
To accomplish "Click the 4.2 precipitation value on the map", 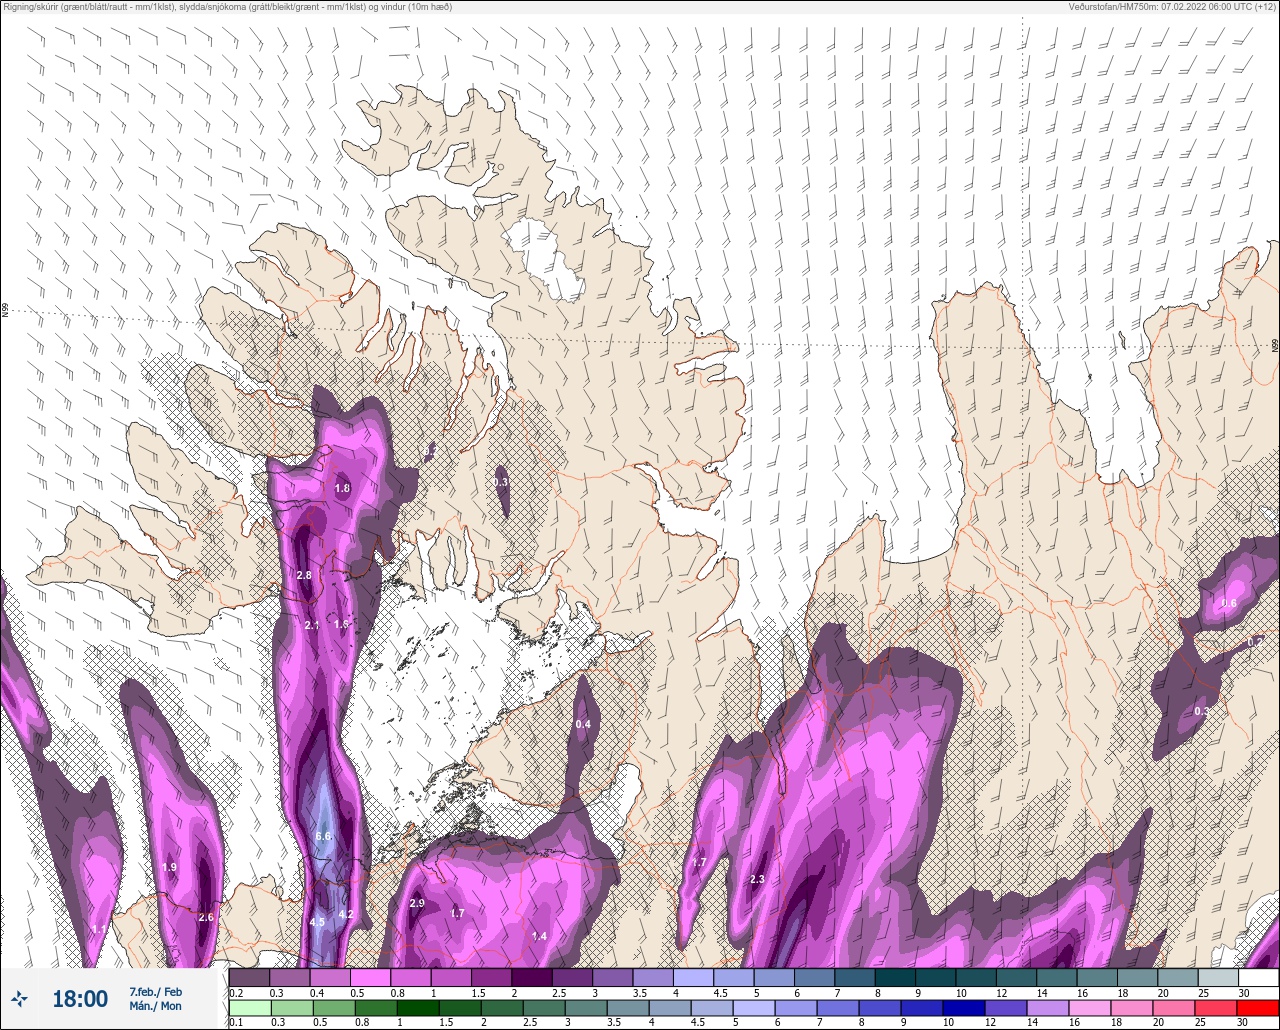I will coord(347,914).
